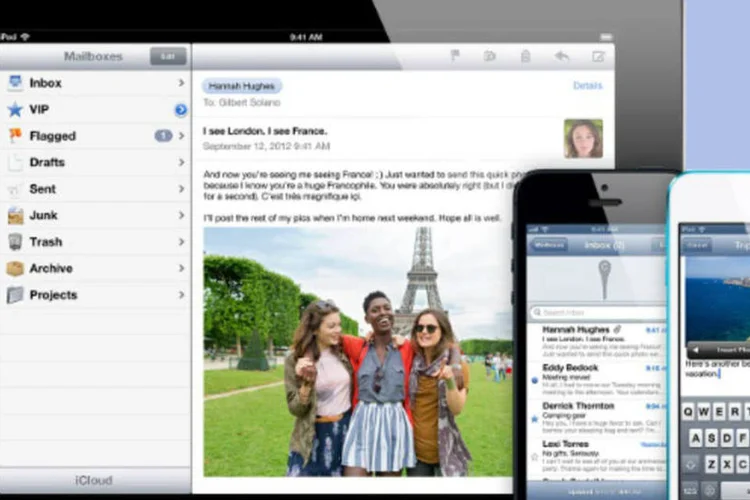The image size is (750, 500).
Task: Click the Junk bin icon
Action: point(15,216)
